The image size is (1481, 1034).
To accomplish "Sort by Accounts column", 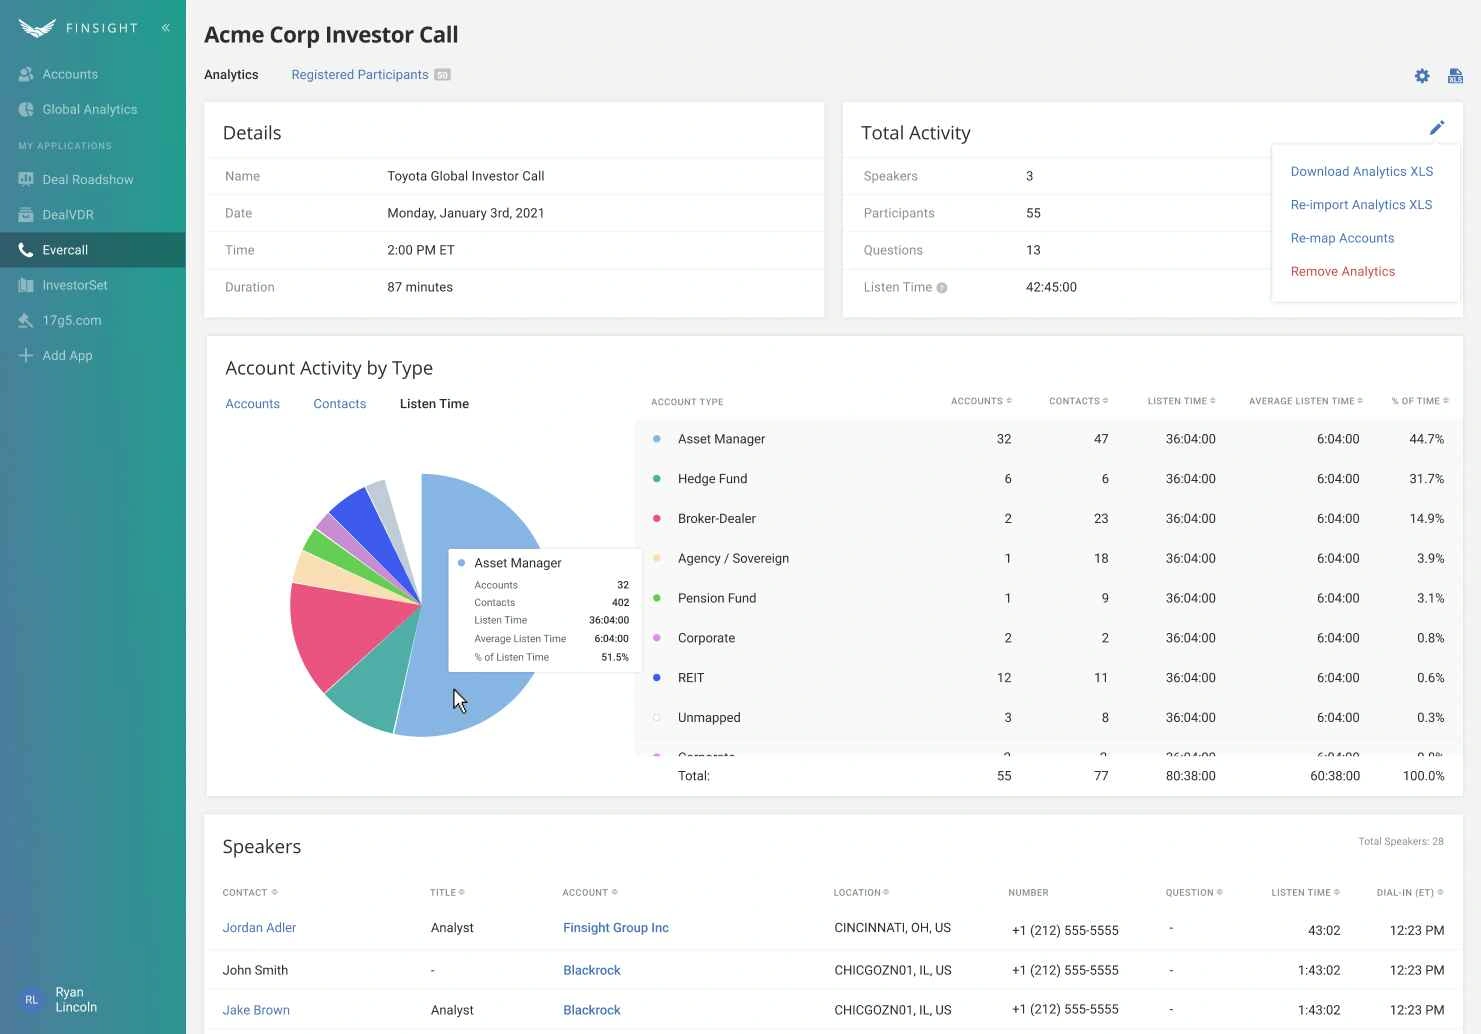I will click(x=981, y=401).
